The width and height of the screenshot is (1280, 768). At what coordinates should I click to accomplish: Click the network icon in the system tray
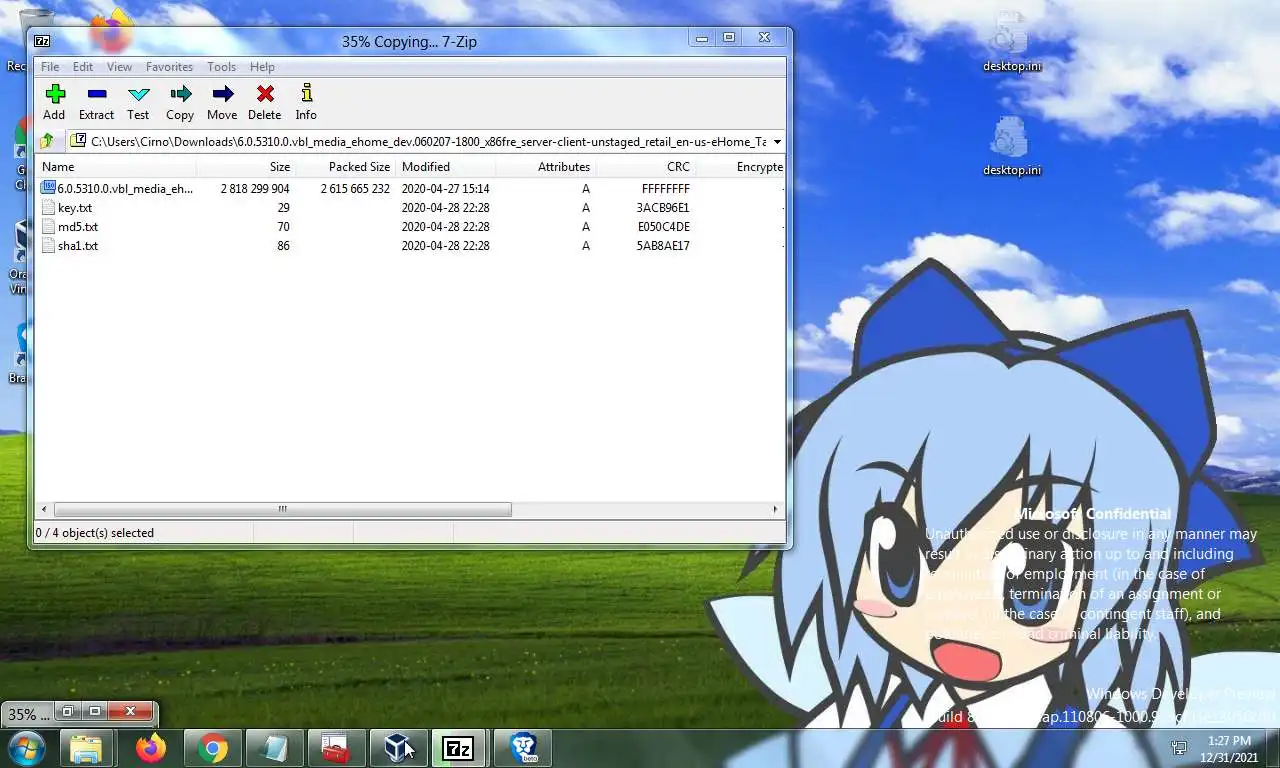(x=1179, y=748)
